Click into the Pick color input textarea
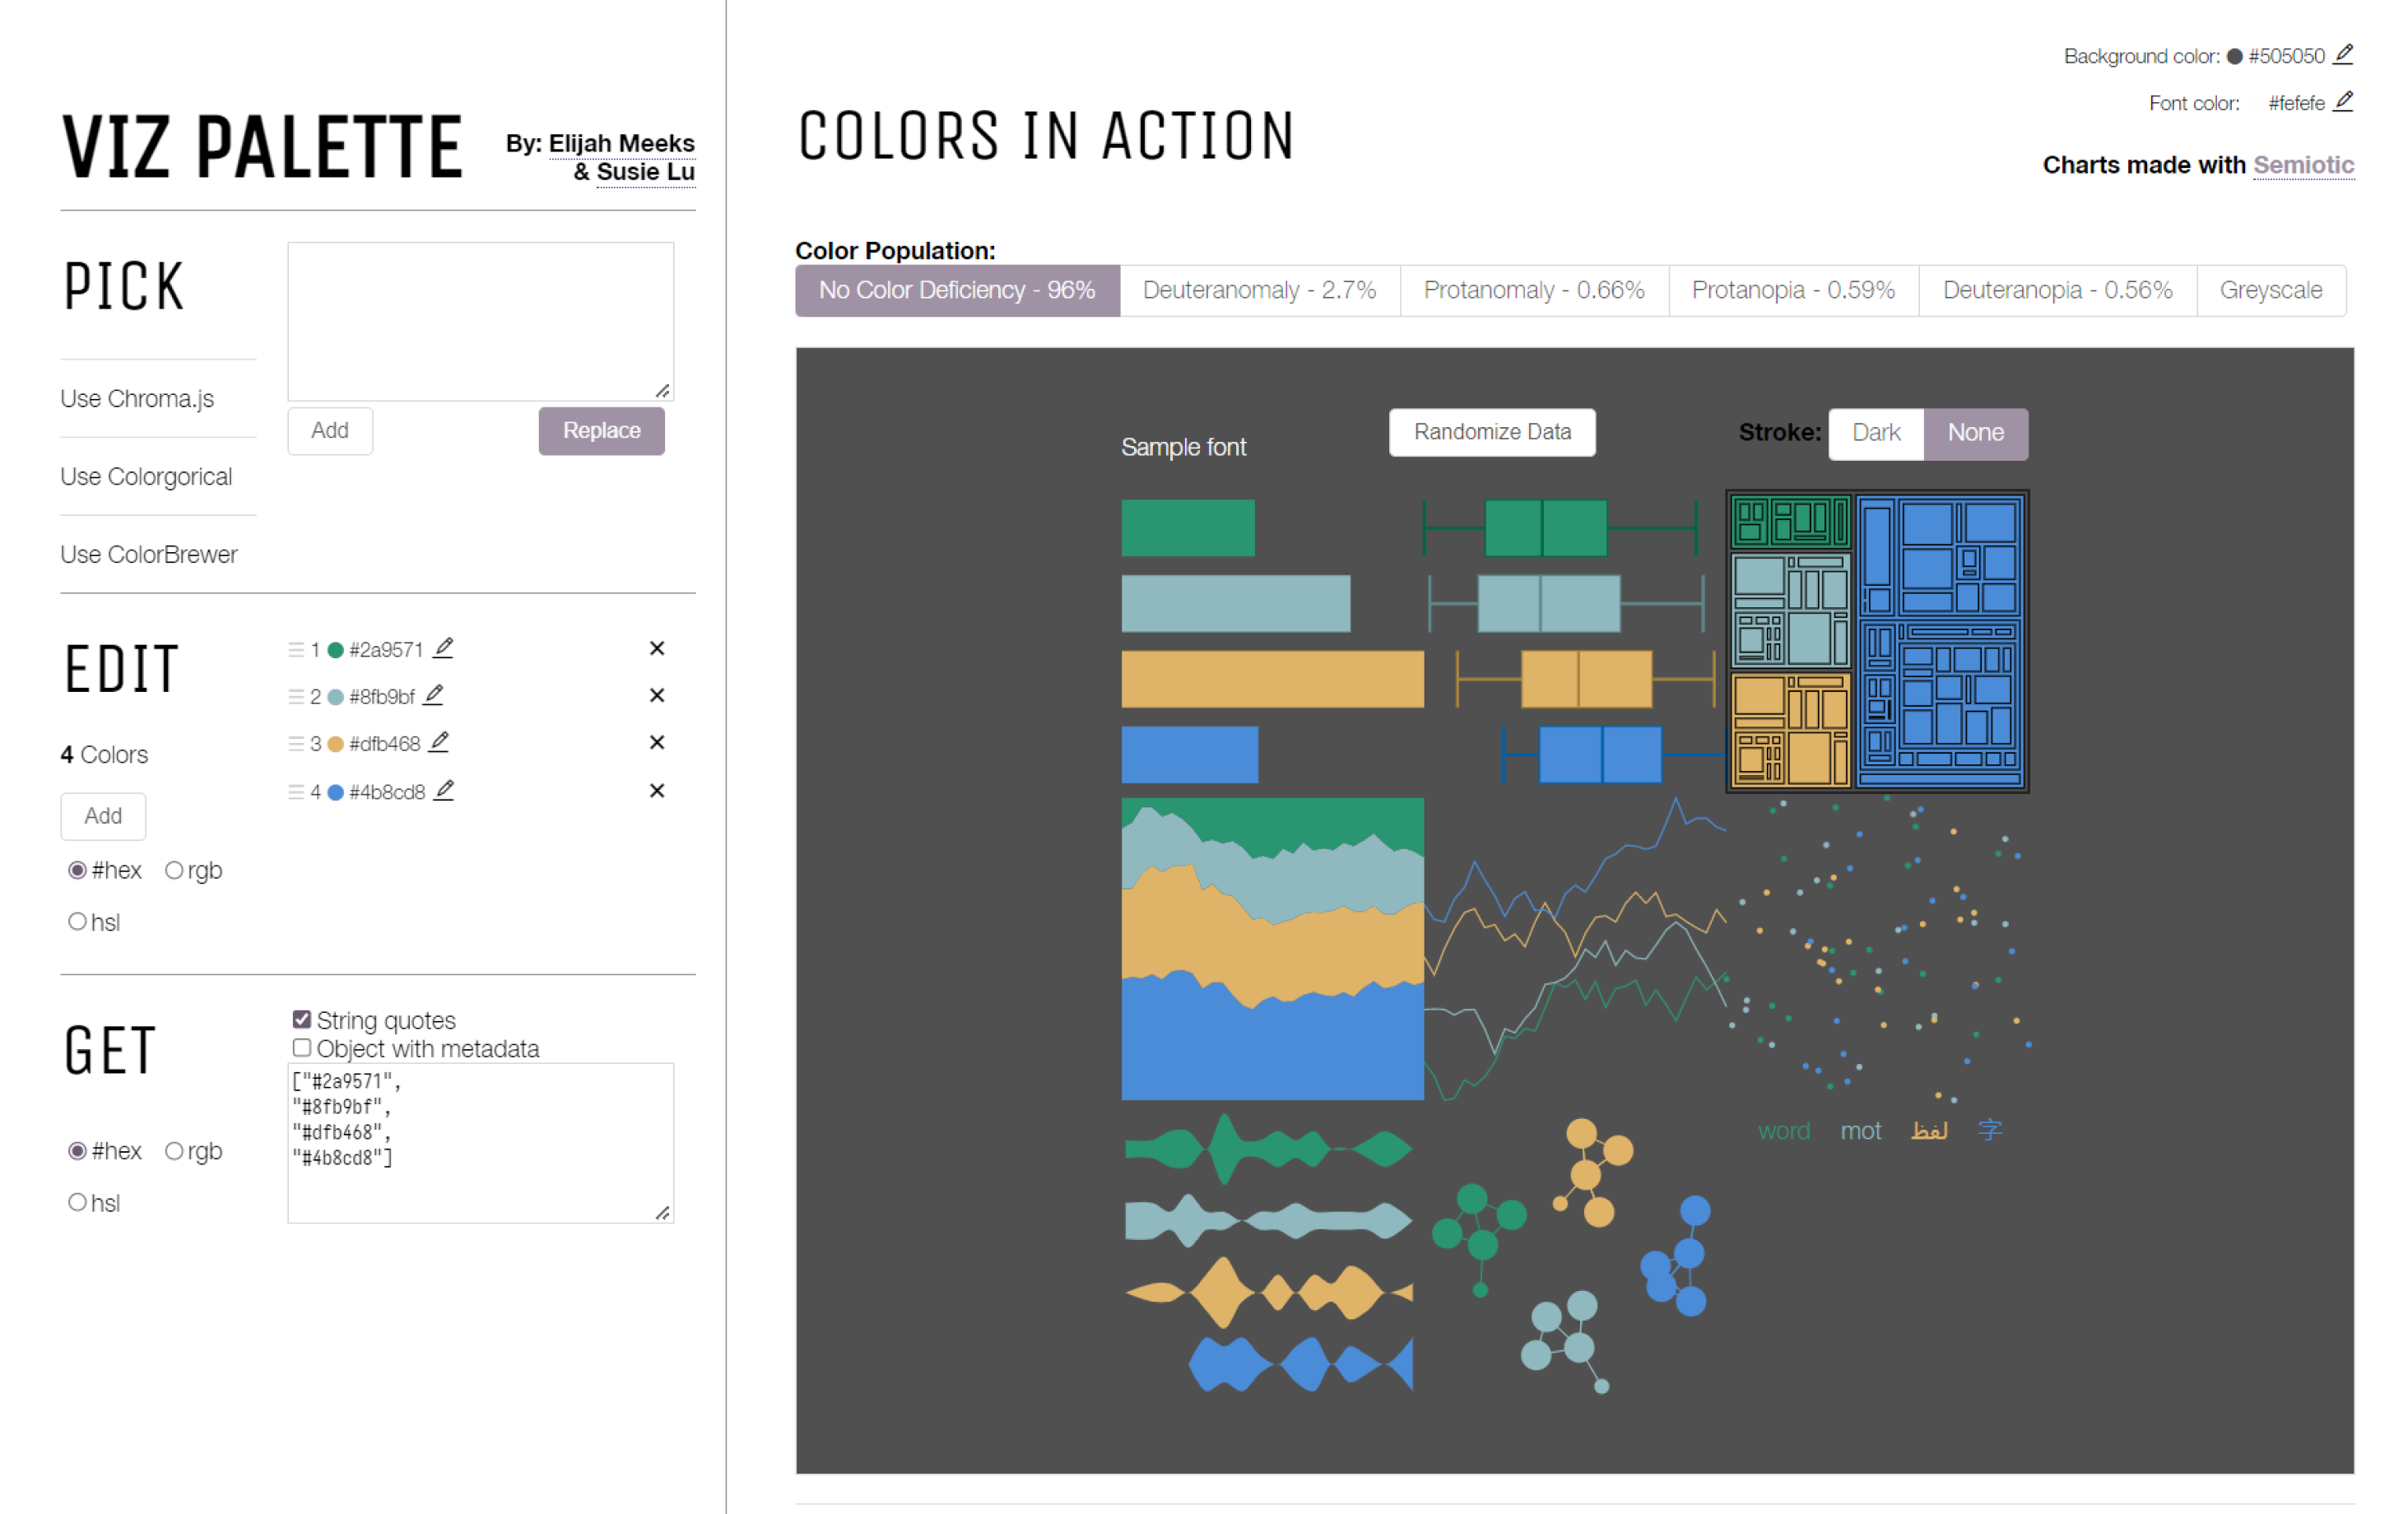 (480, 321)
